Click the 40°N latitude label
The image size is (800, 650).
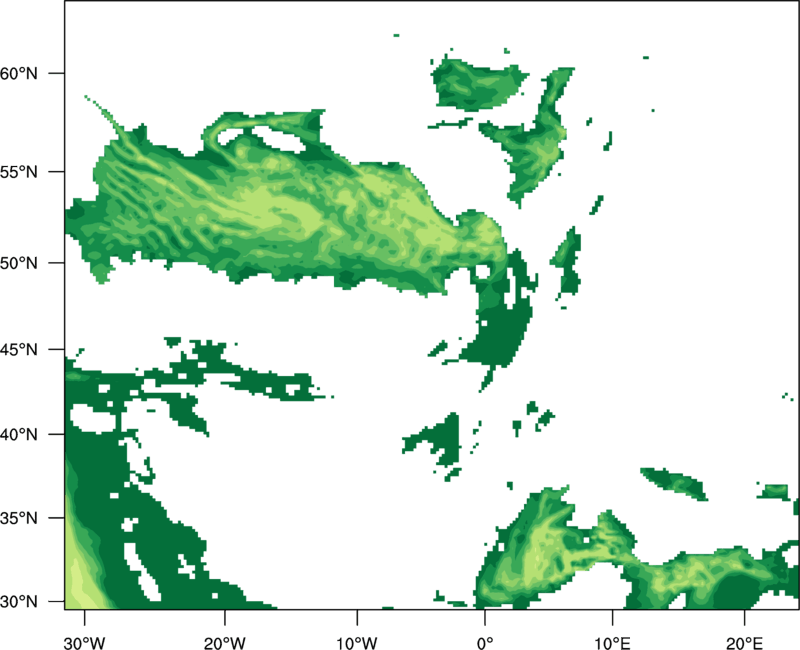click(19, 435)
